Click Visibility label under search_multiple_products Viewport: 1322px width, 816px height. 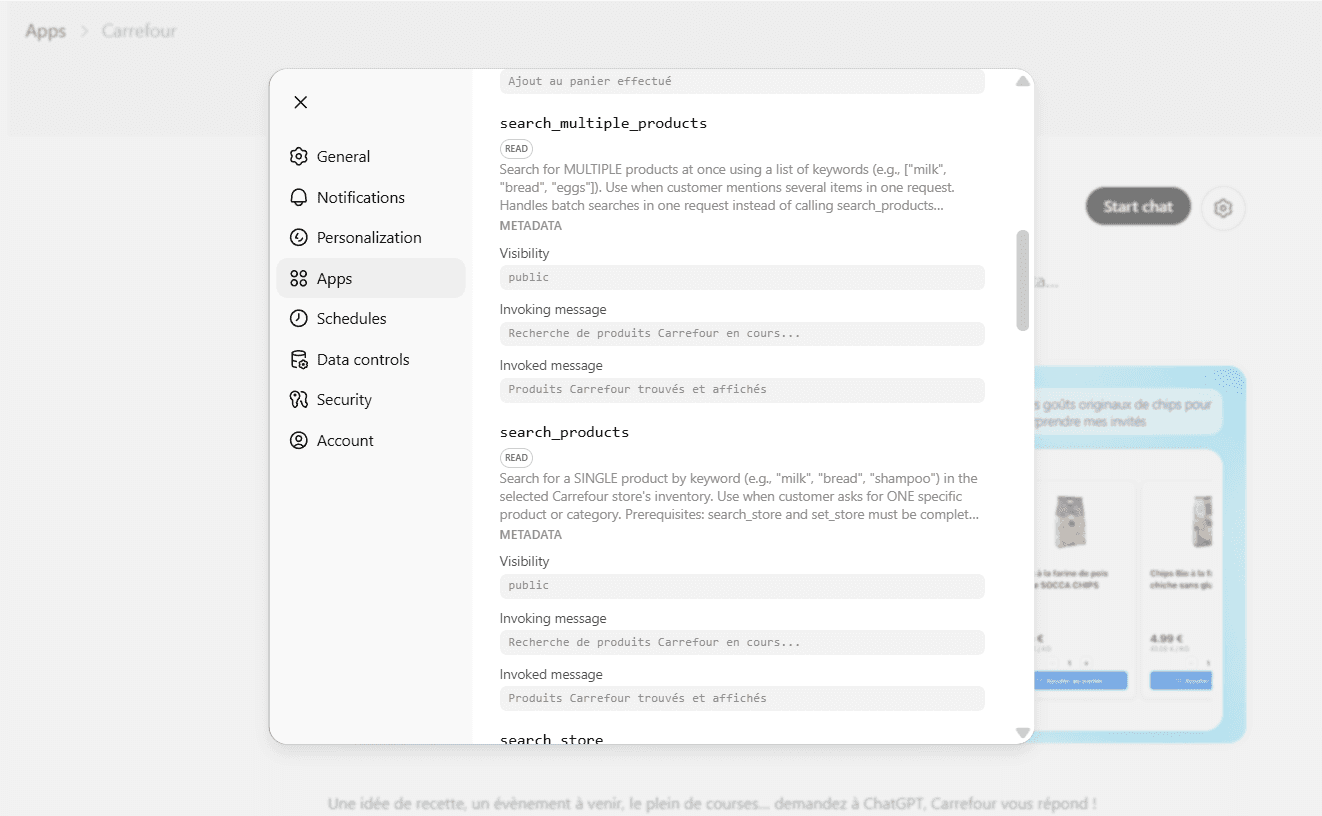[x=525, y=253]
